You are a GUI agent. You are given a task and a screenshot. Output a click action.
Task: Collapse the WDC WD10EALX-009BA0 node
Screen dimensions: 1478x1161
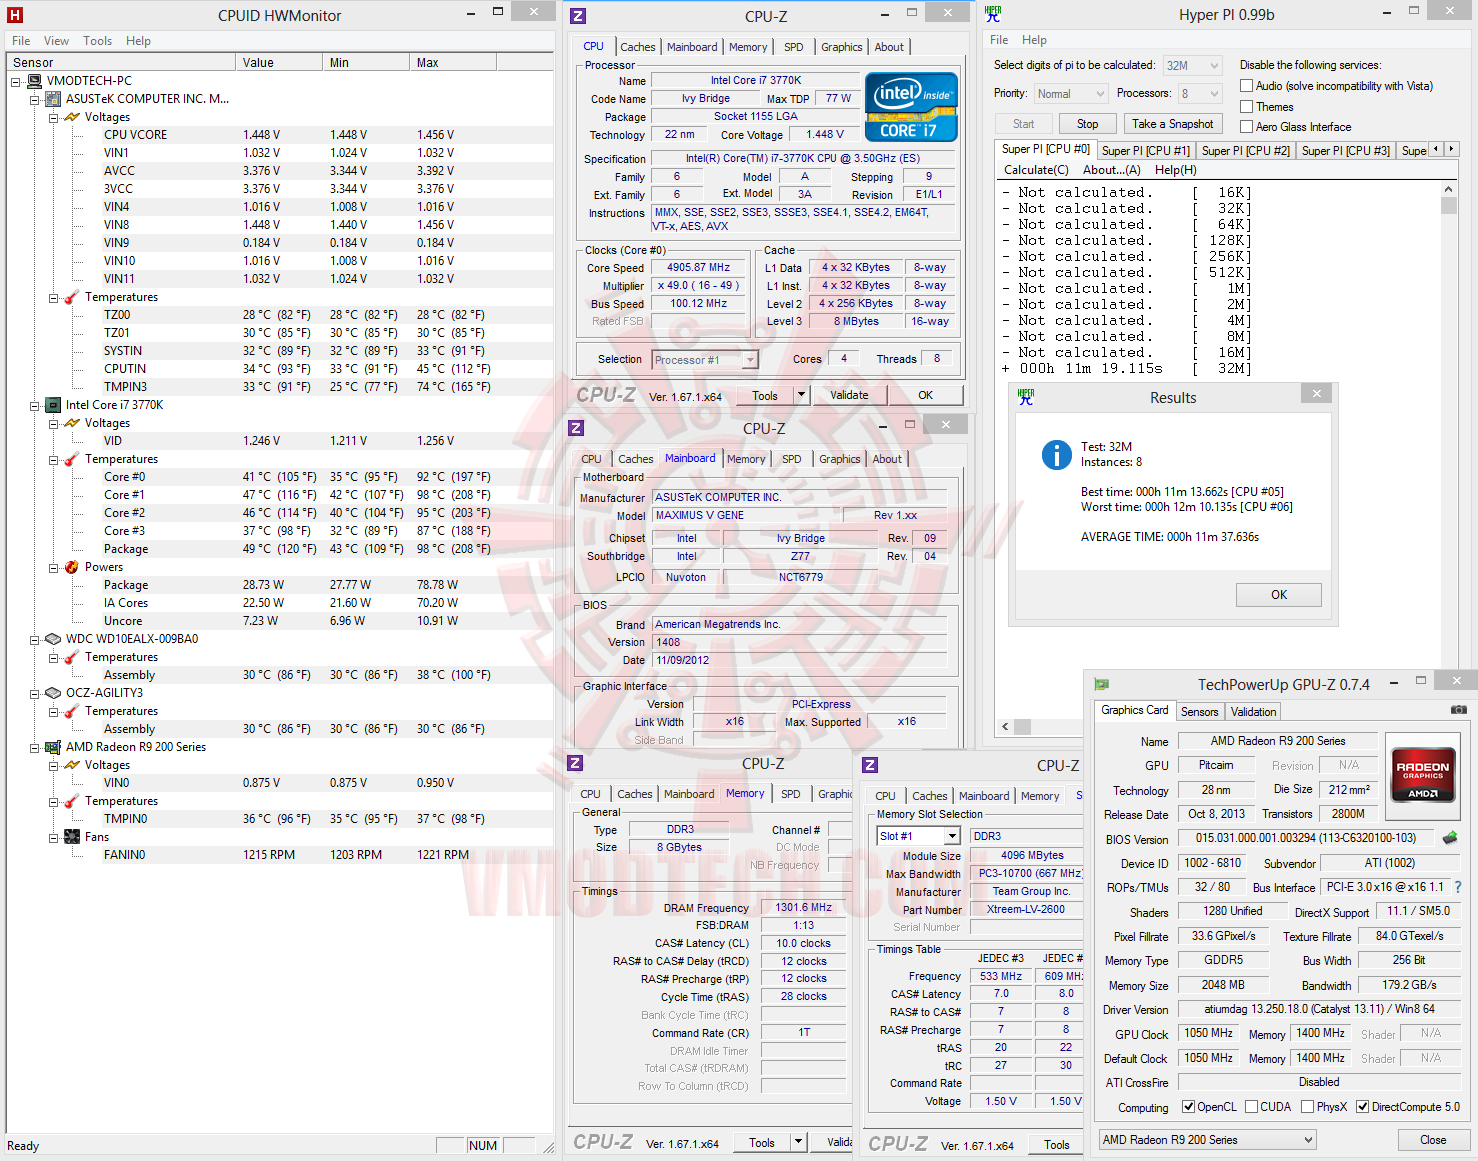tap(35, 640)
